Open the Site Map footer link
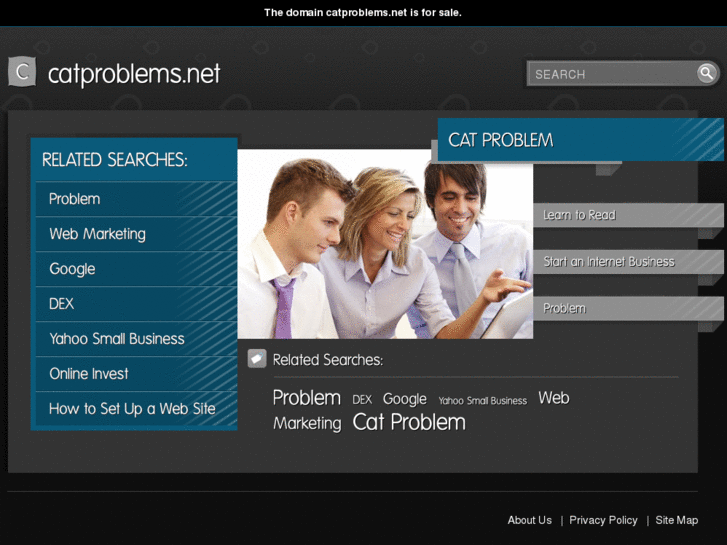The width and height of the screenshot is (727, 545). [676, 520]
